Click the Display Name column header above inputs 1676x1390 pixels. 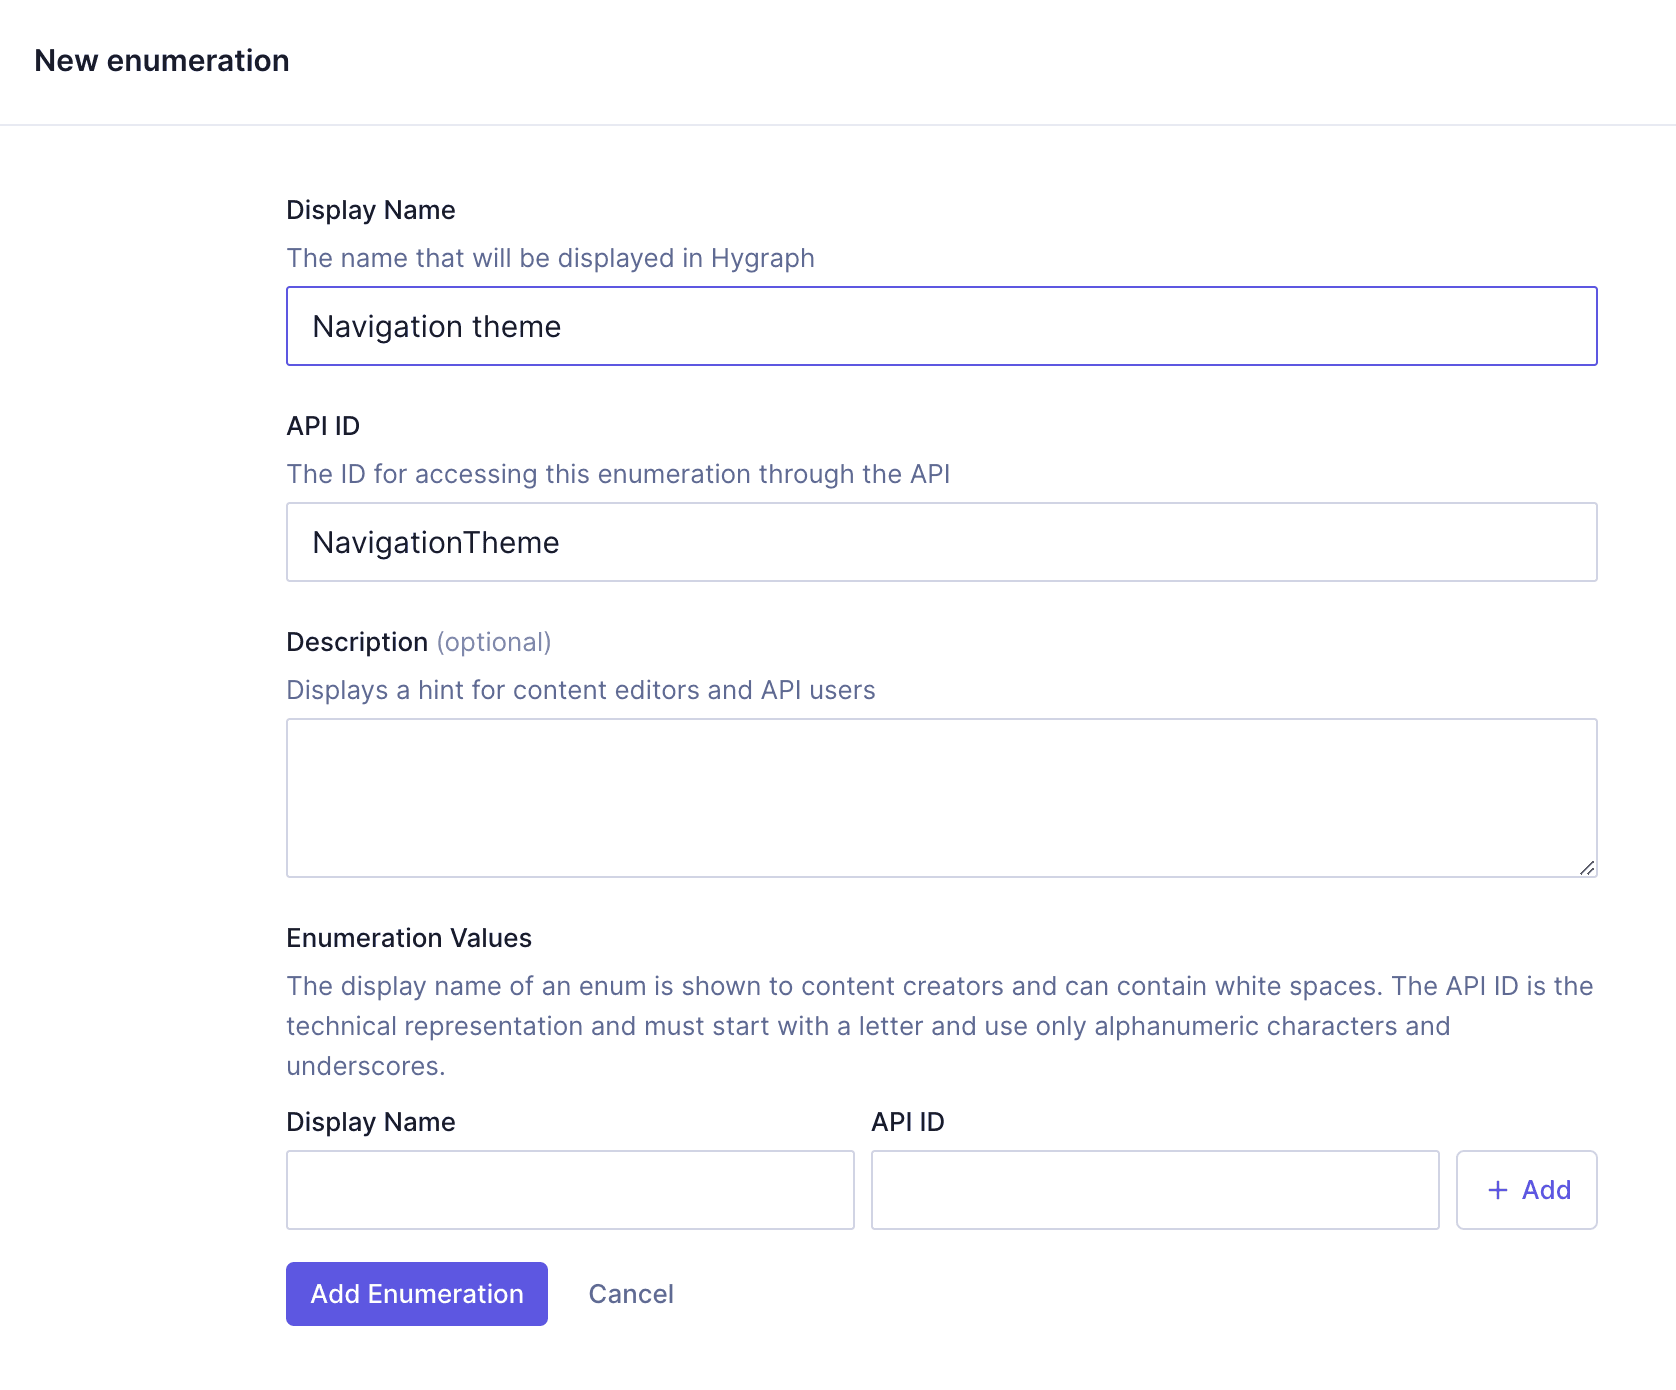(x=371, y=1121)
